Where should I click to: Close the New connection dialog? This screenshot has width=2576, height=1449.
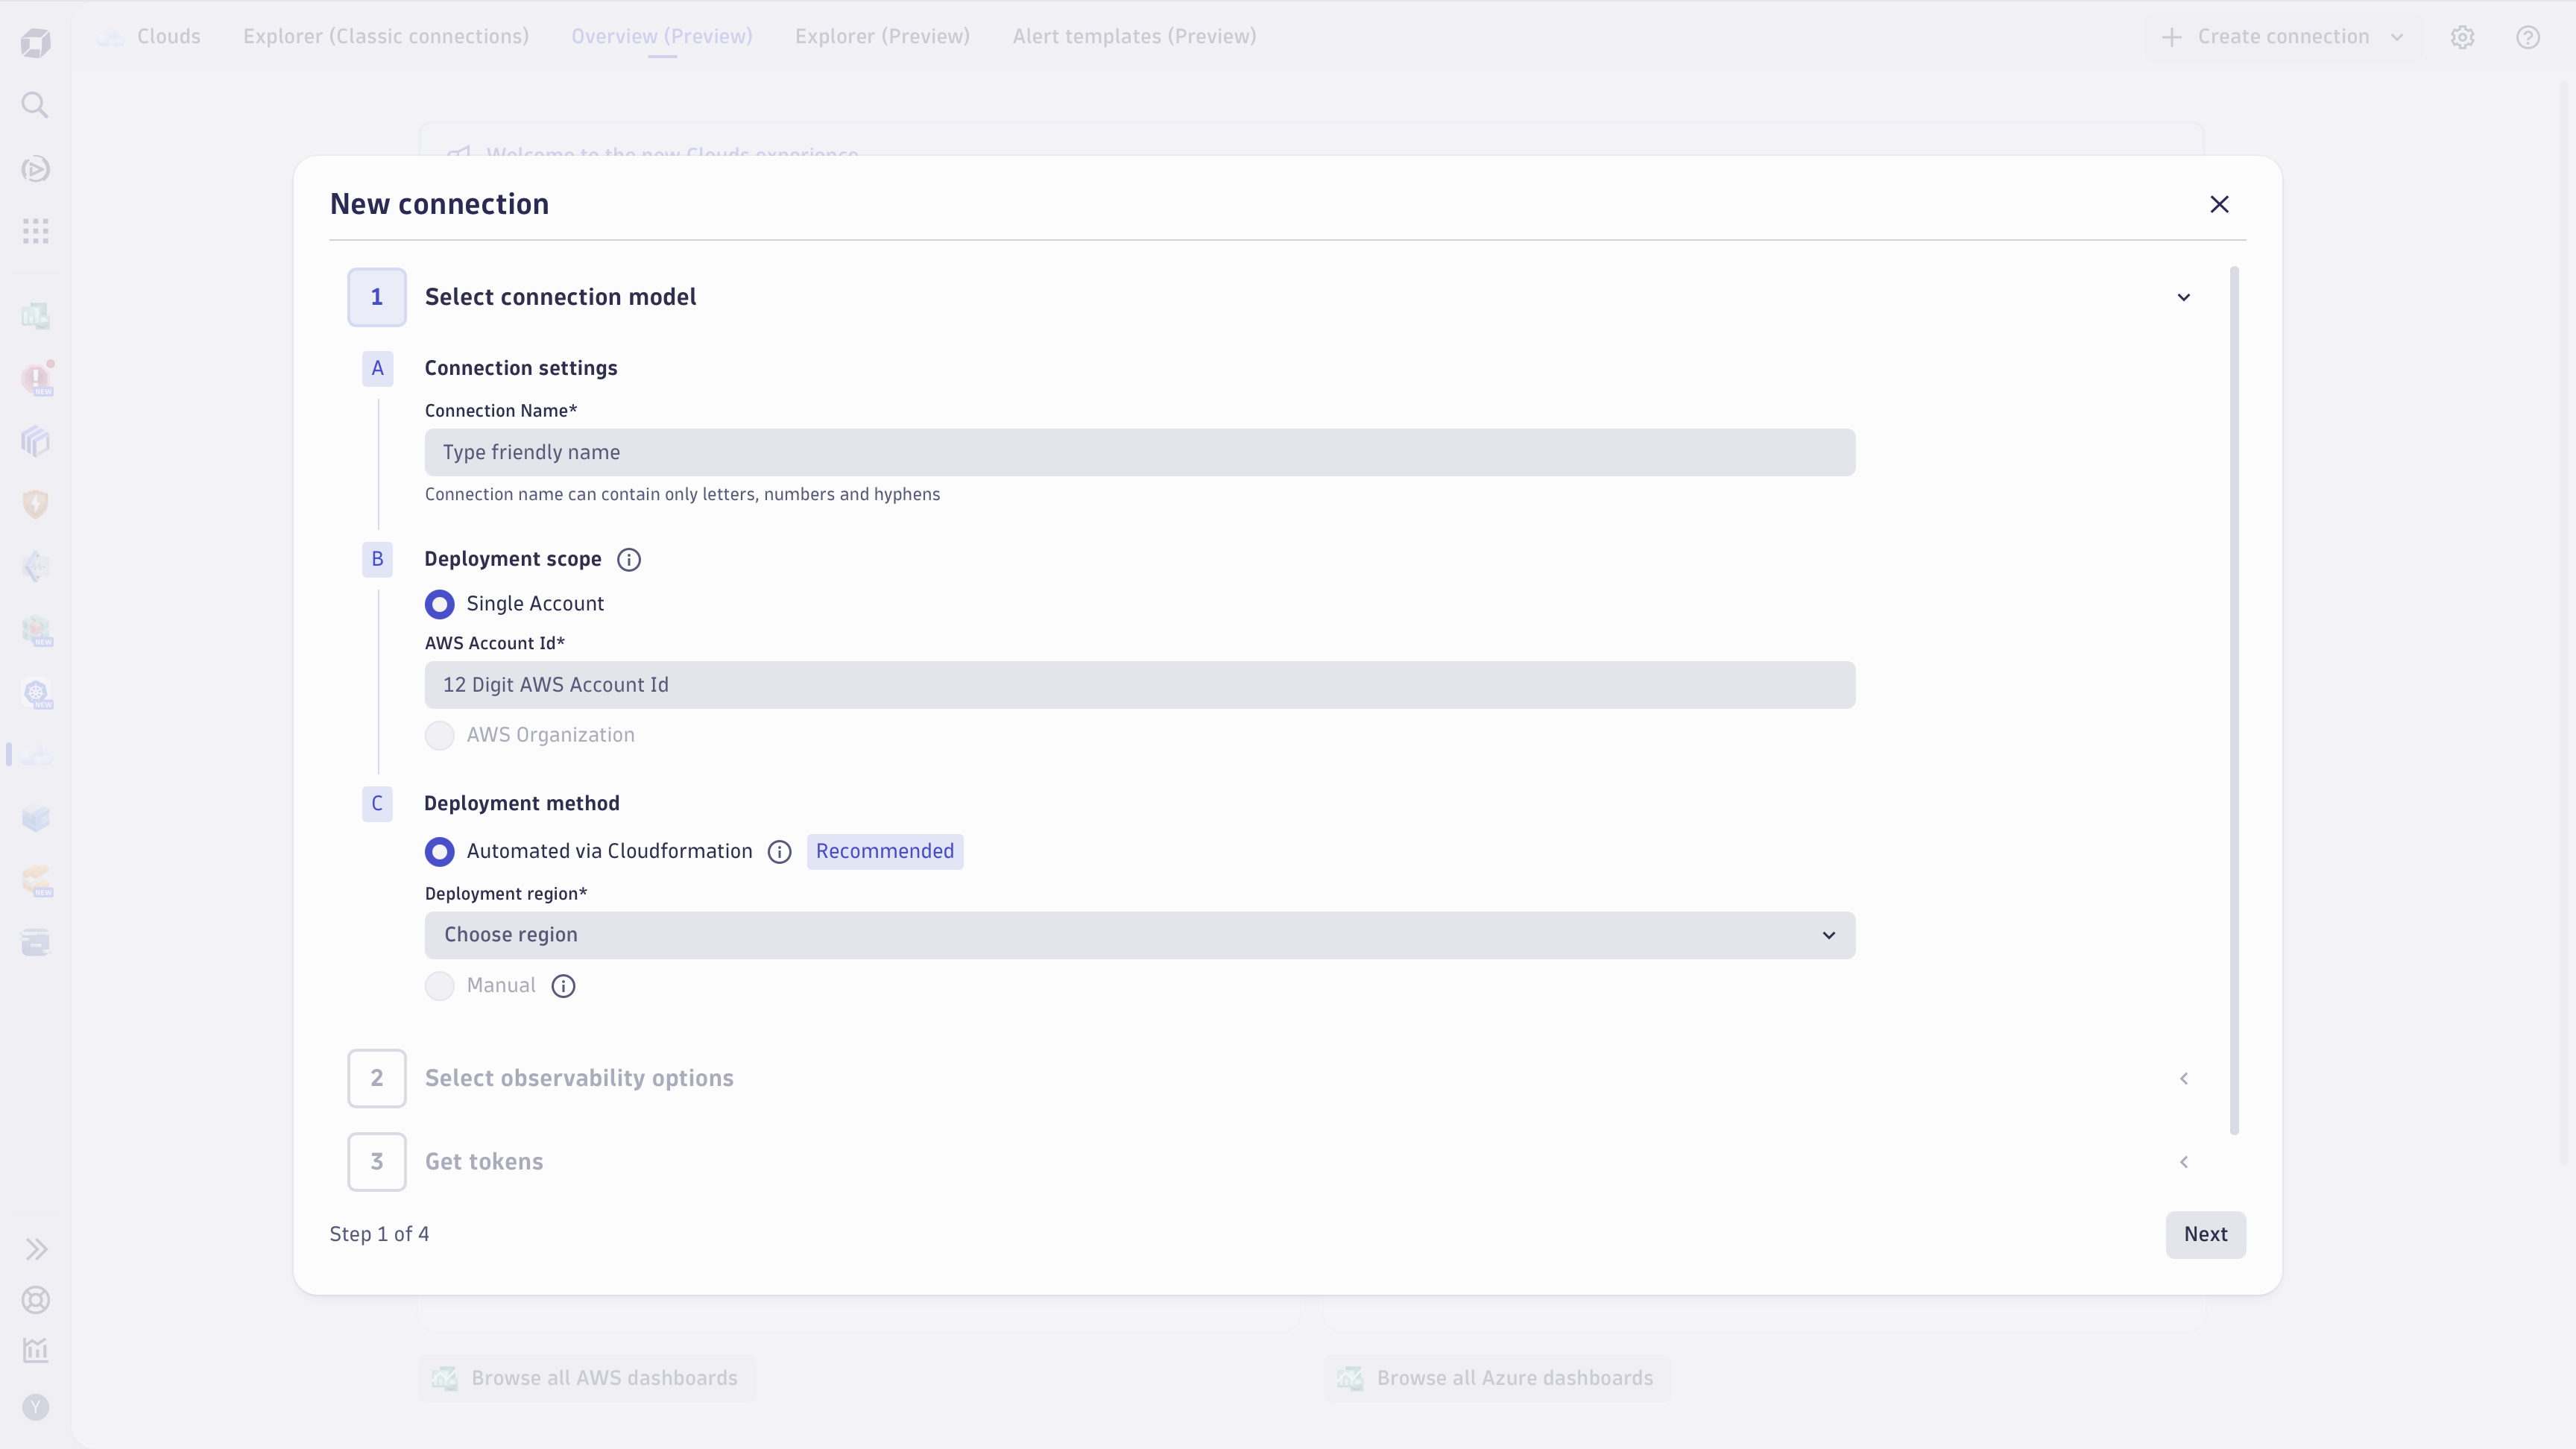coord(2219,204)
